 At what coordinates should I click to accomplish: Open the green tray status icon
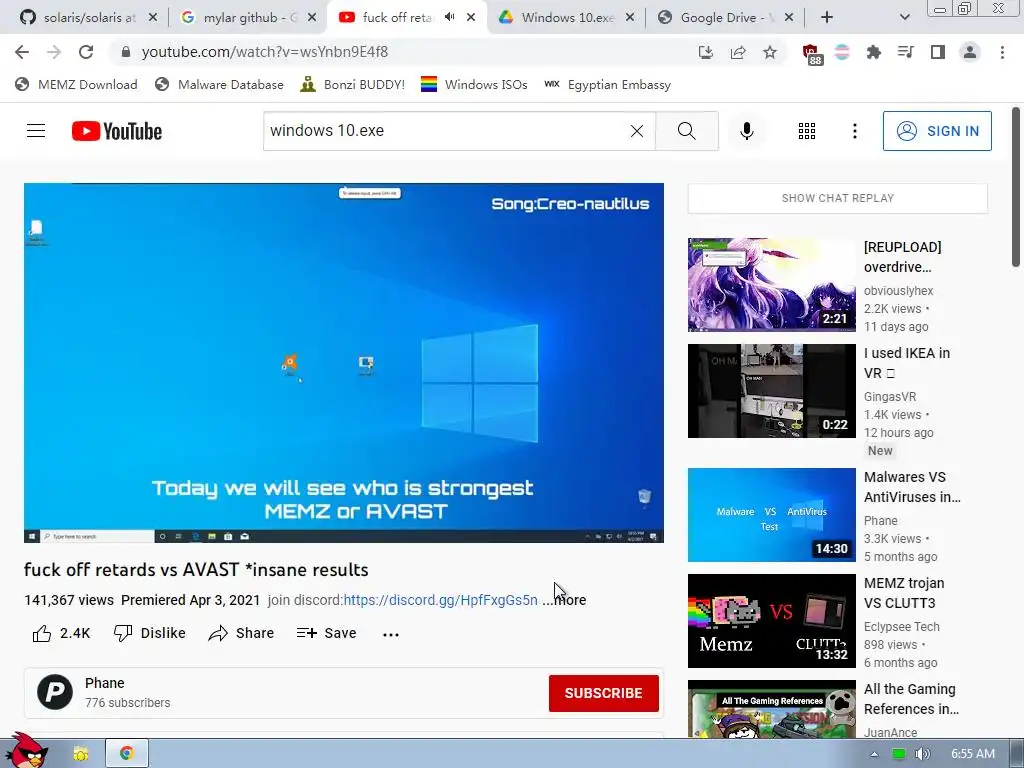pyautogui.click(x=899, y=754)
